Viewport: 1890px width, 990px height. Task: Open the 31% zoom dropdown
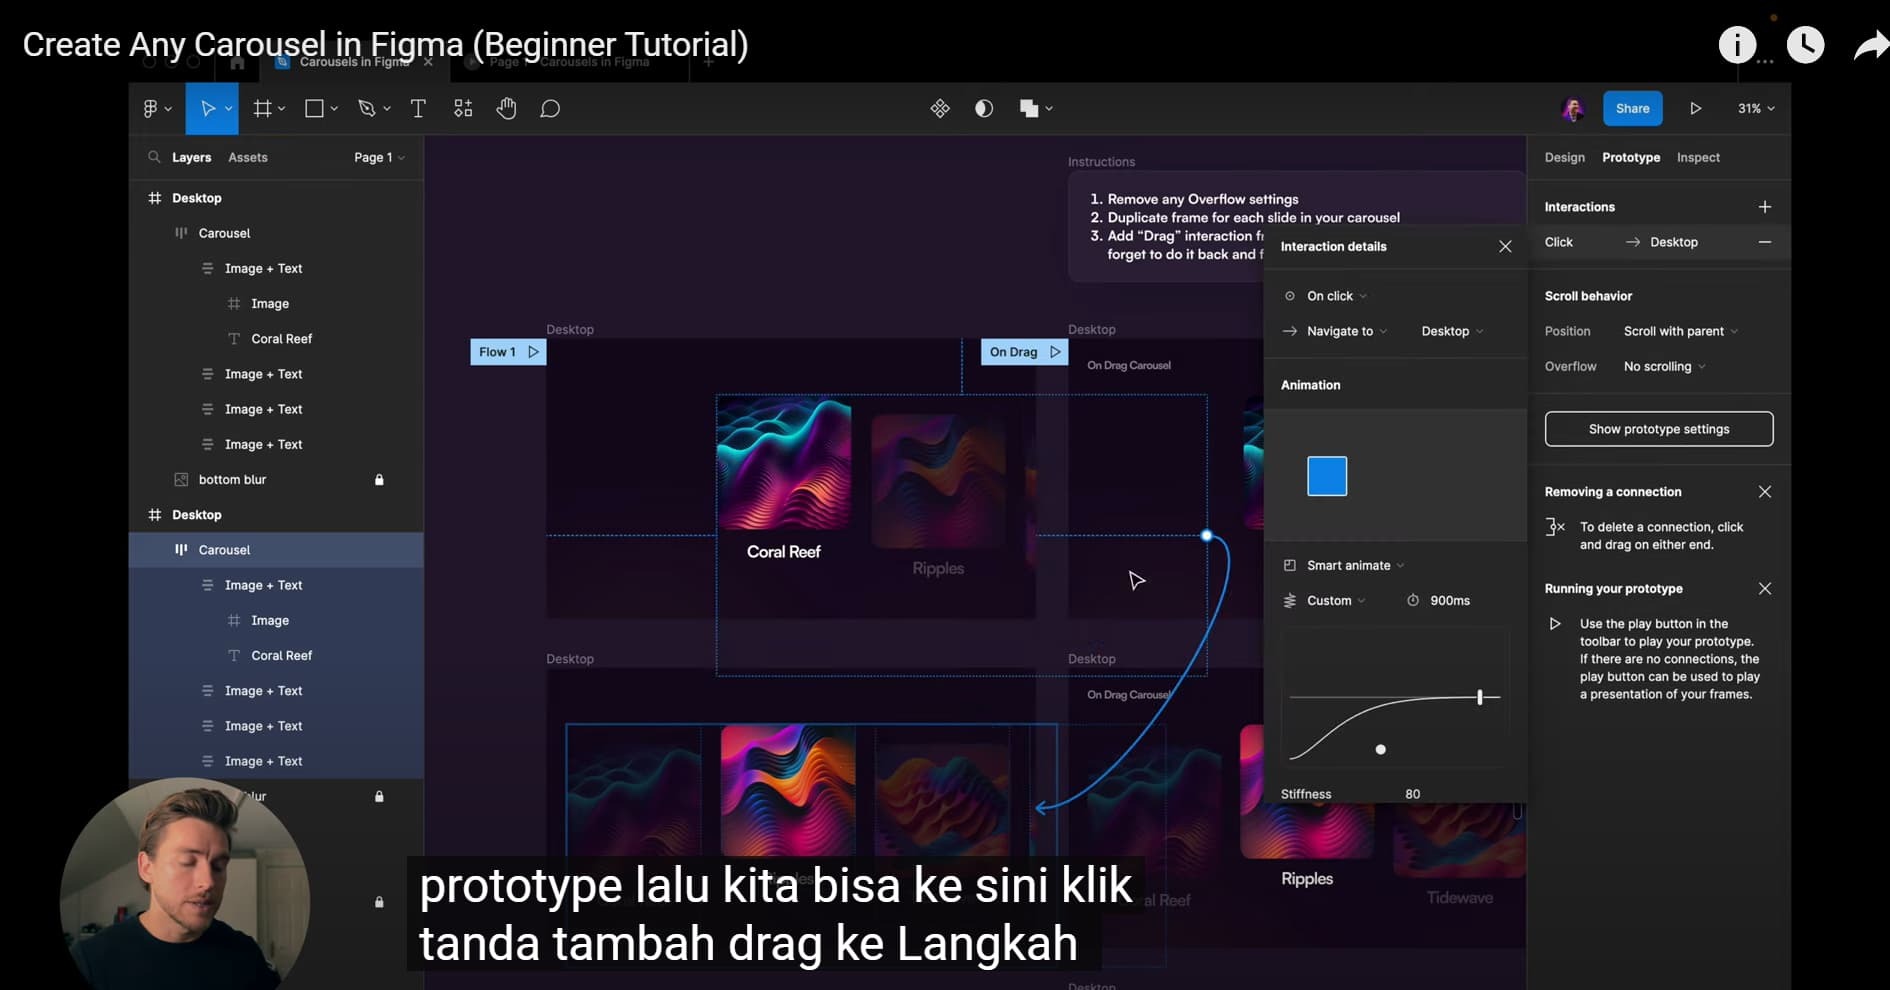click(x=1756, y=108)
